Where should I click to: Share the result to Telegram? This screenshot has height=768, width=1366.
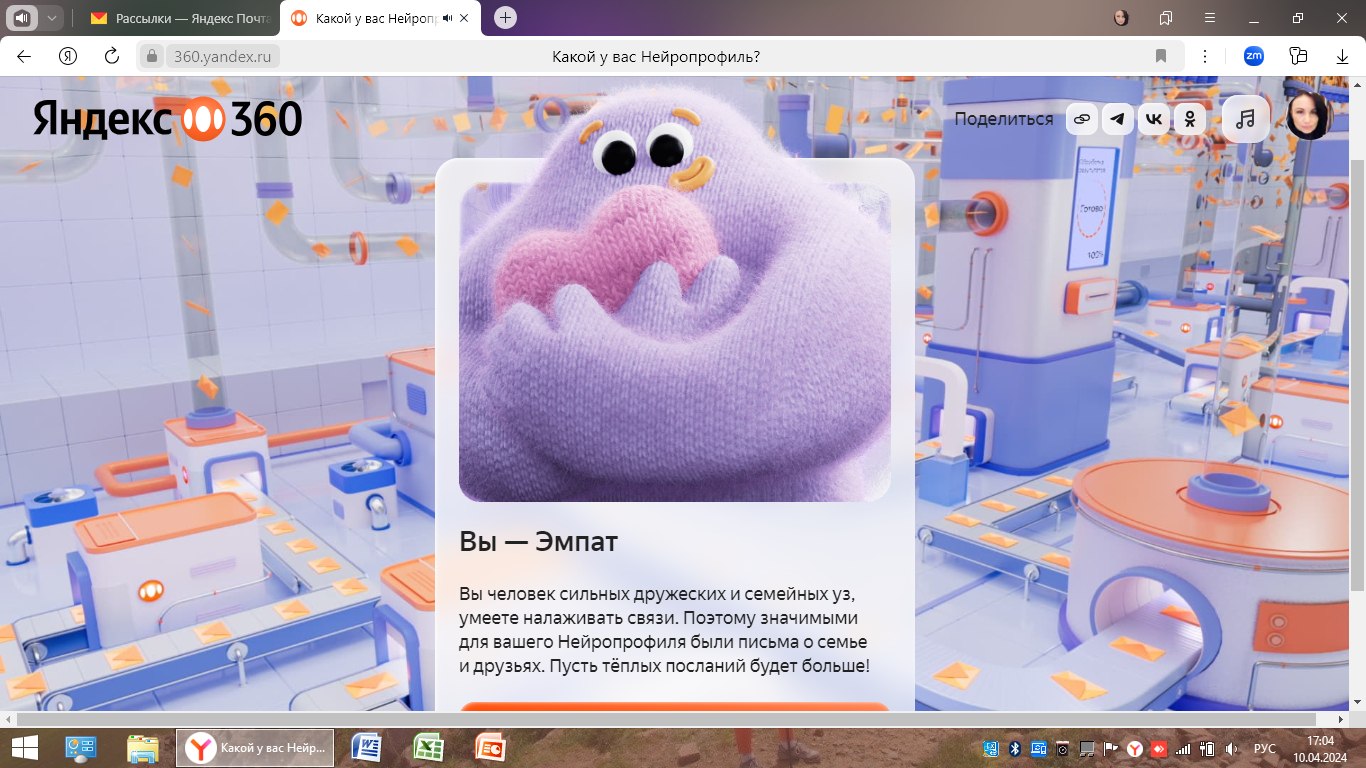coord(1118,119)
